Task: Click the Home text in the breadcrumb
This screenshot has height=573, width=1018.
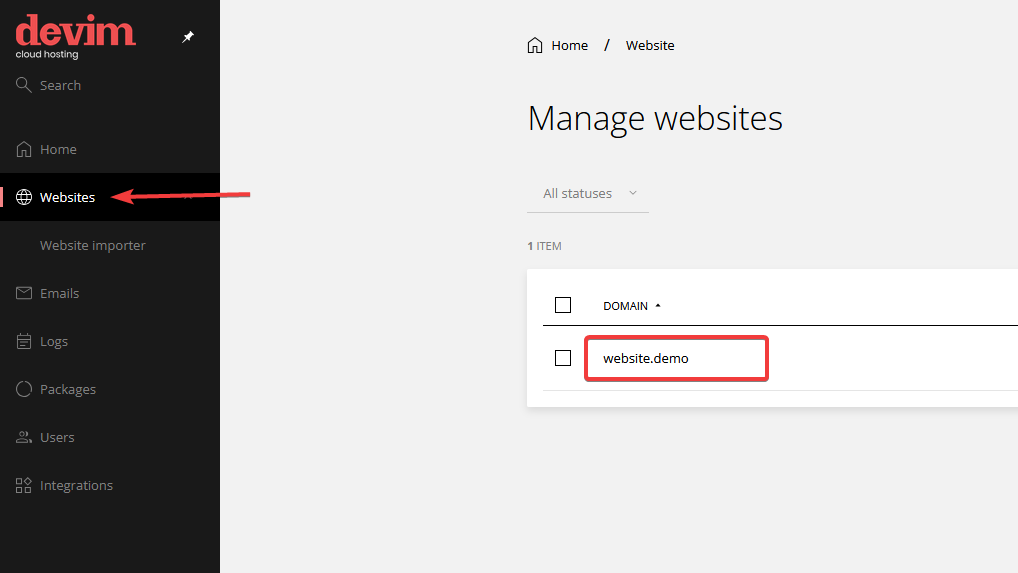Action: pyautogui.click(x=570, y=45)
